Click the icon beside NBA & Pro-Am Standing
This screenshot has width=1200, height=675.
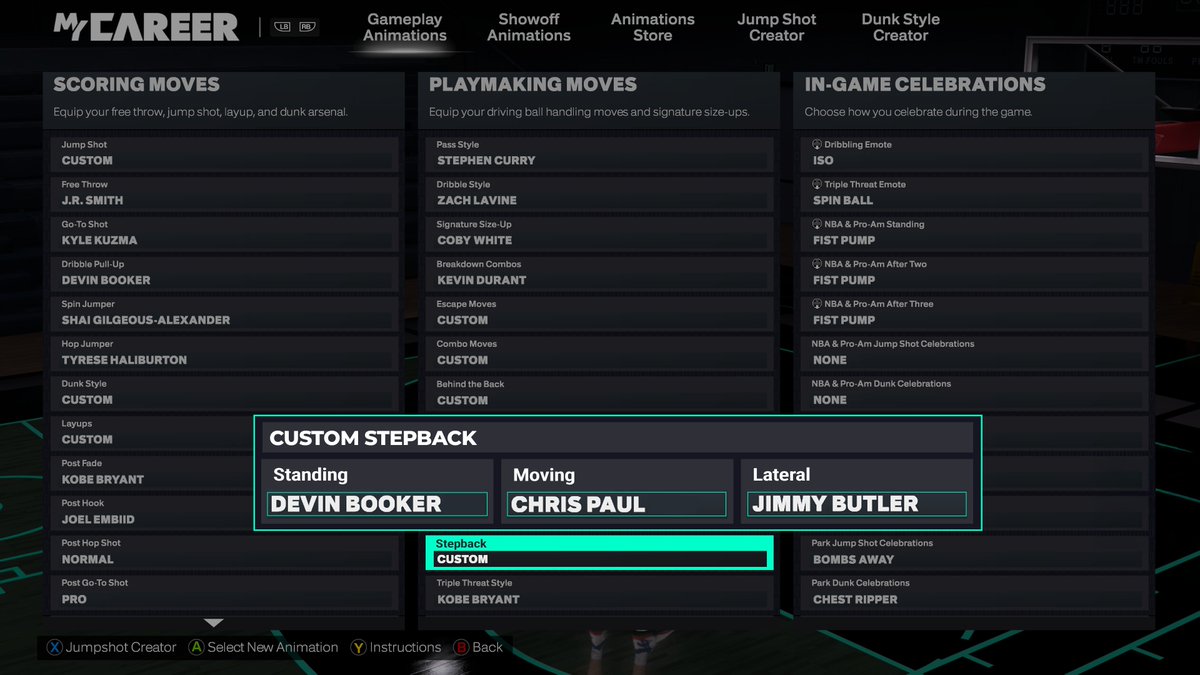[x=817, y=225]
